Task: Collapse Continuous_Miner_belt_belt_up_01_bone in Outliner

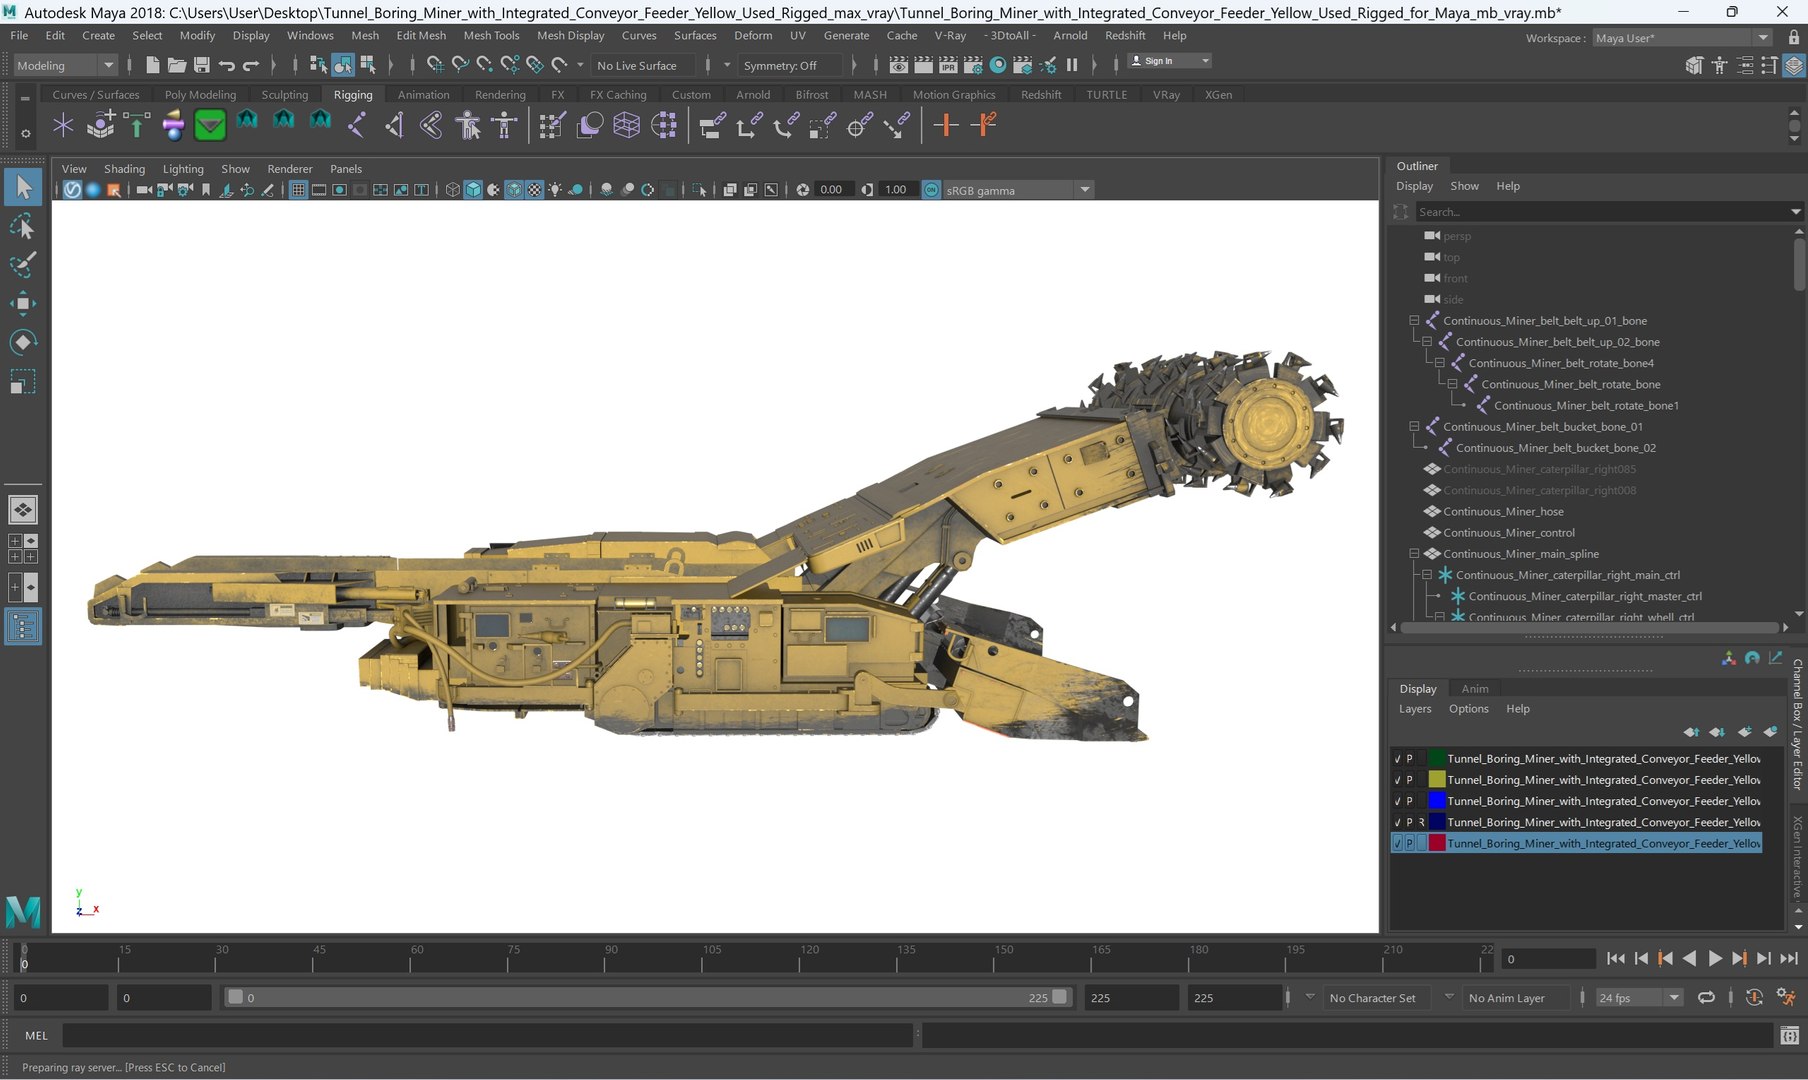Action: coord(1414,321)
